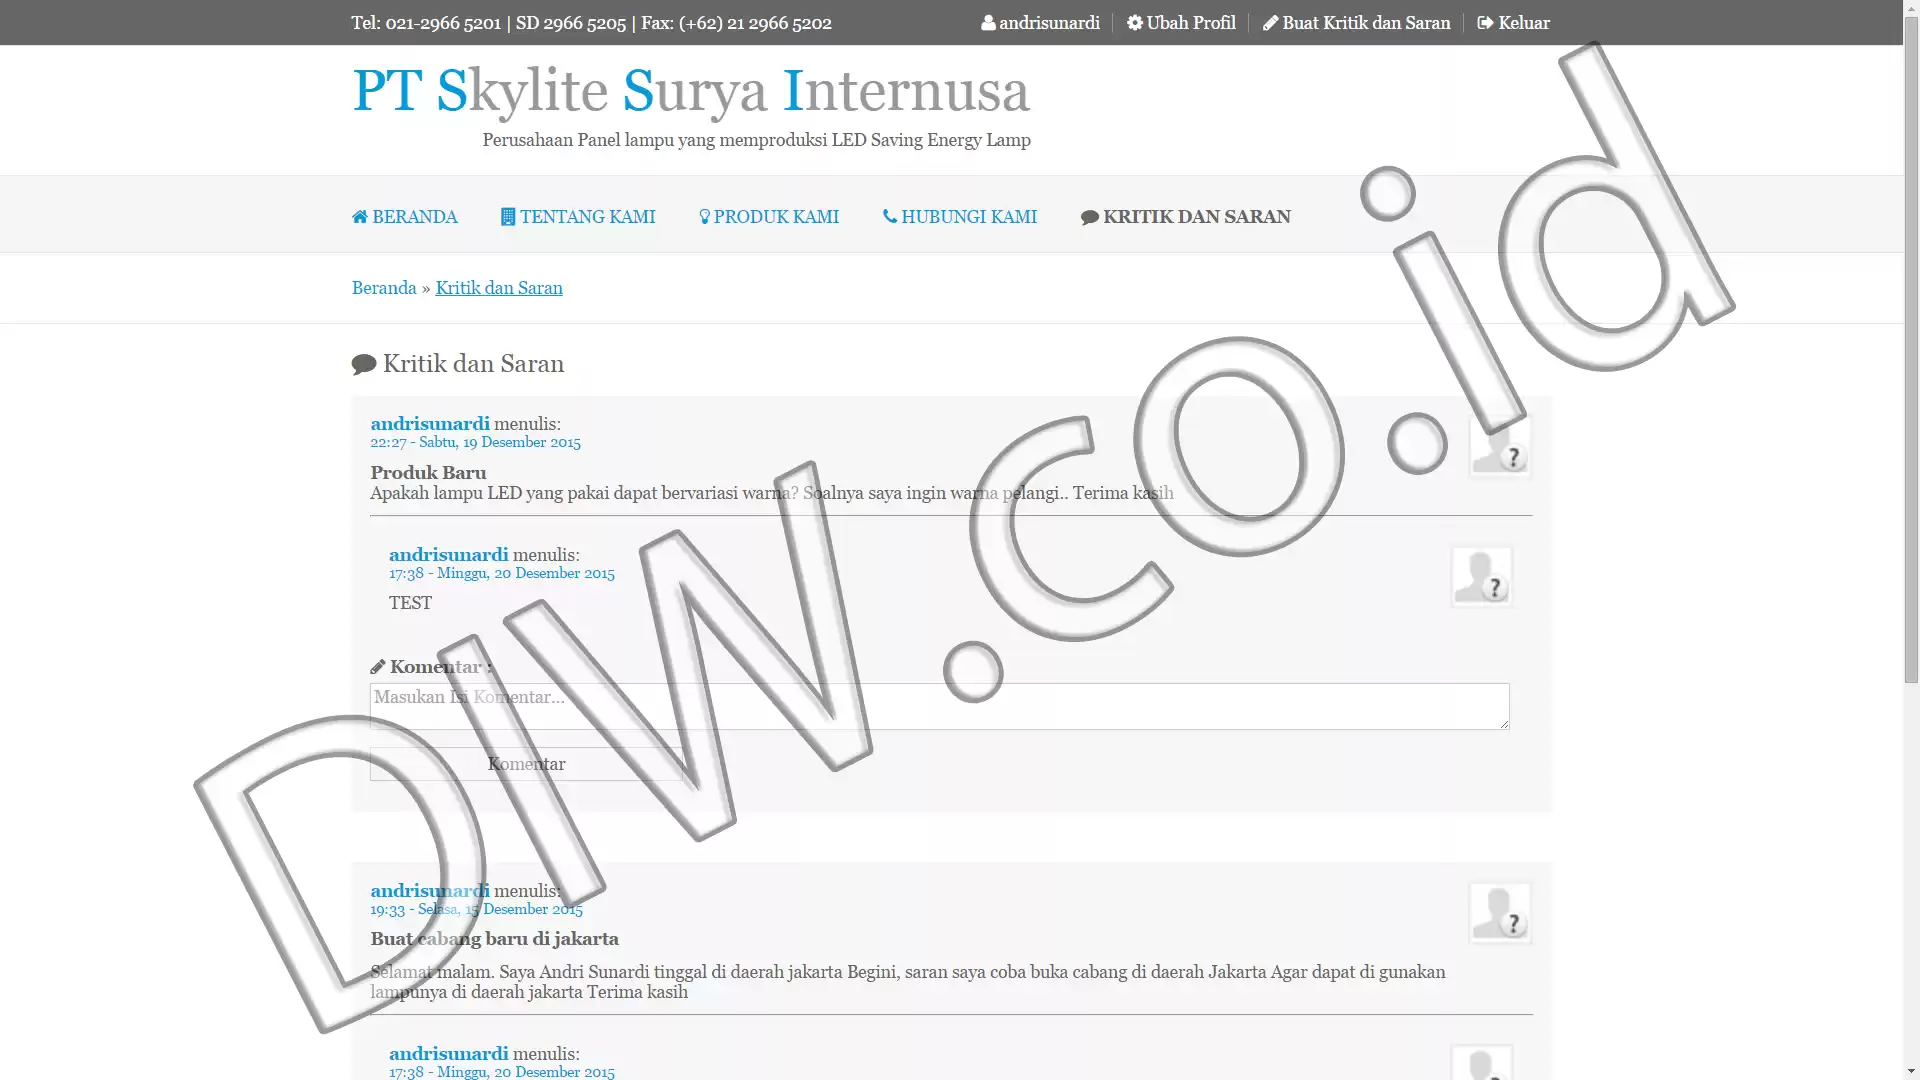Log out using the Keluar link
The image size is (1920, 1080).
pyautogui.click(x=1513, y=23)
